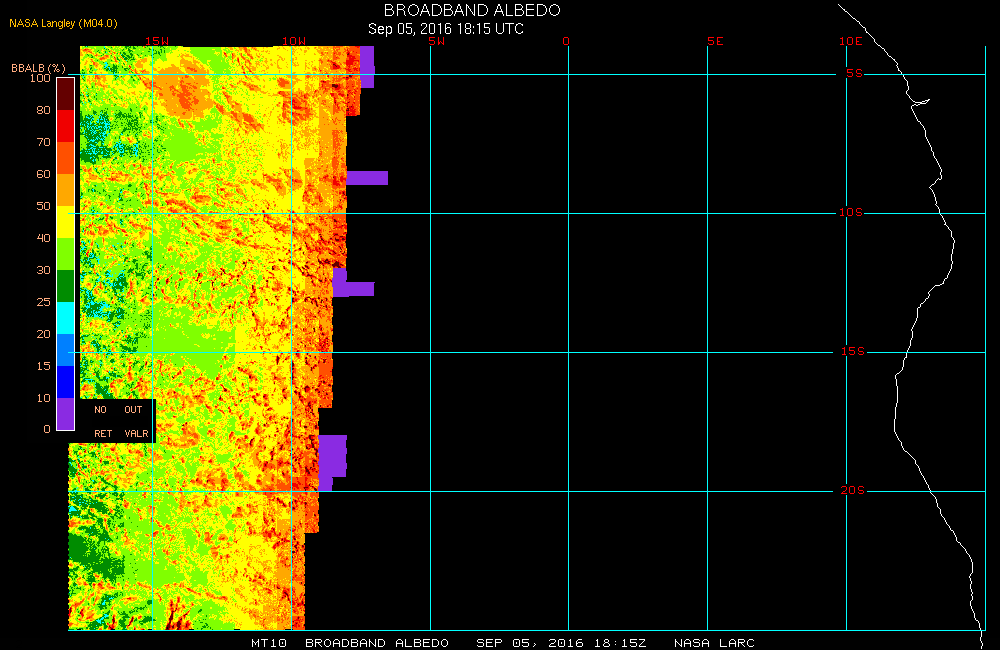This screenshot has height=650, width=1000.
Task: Click the 20S latitude label
Action: [x=852, y=491]
